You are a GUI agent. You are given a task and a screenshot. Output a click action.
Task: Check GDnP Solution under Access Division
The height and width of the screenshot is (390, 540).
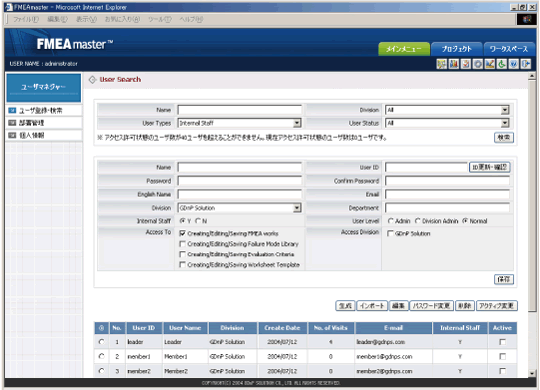[390, 233]
